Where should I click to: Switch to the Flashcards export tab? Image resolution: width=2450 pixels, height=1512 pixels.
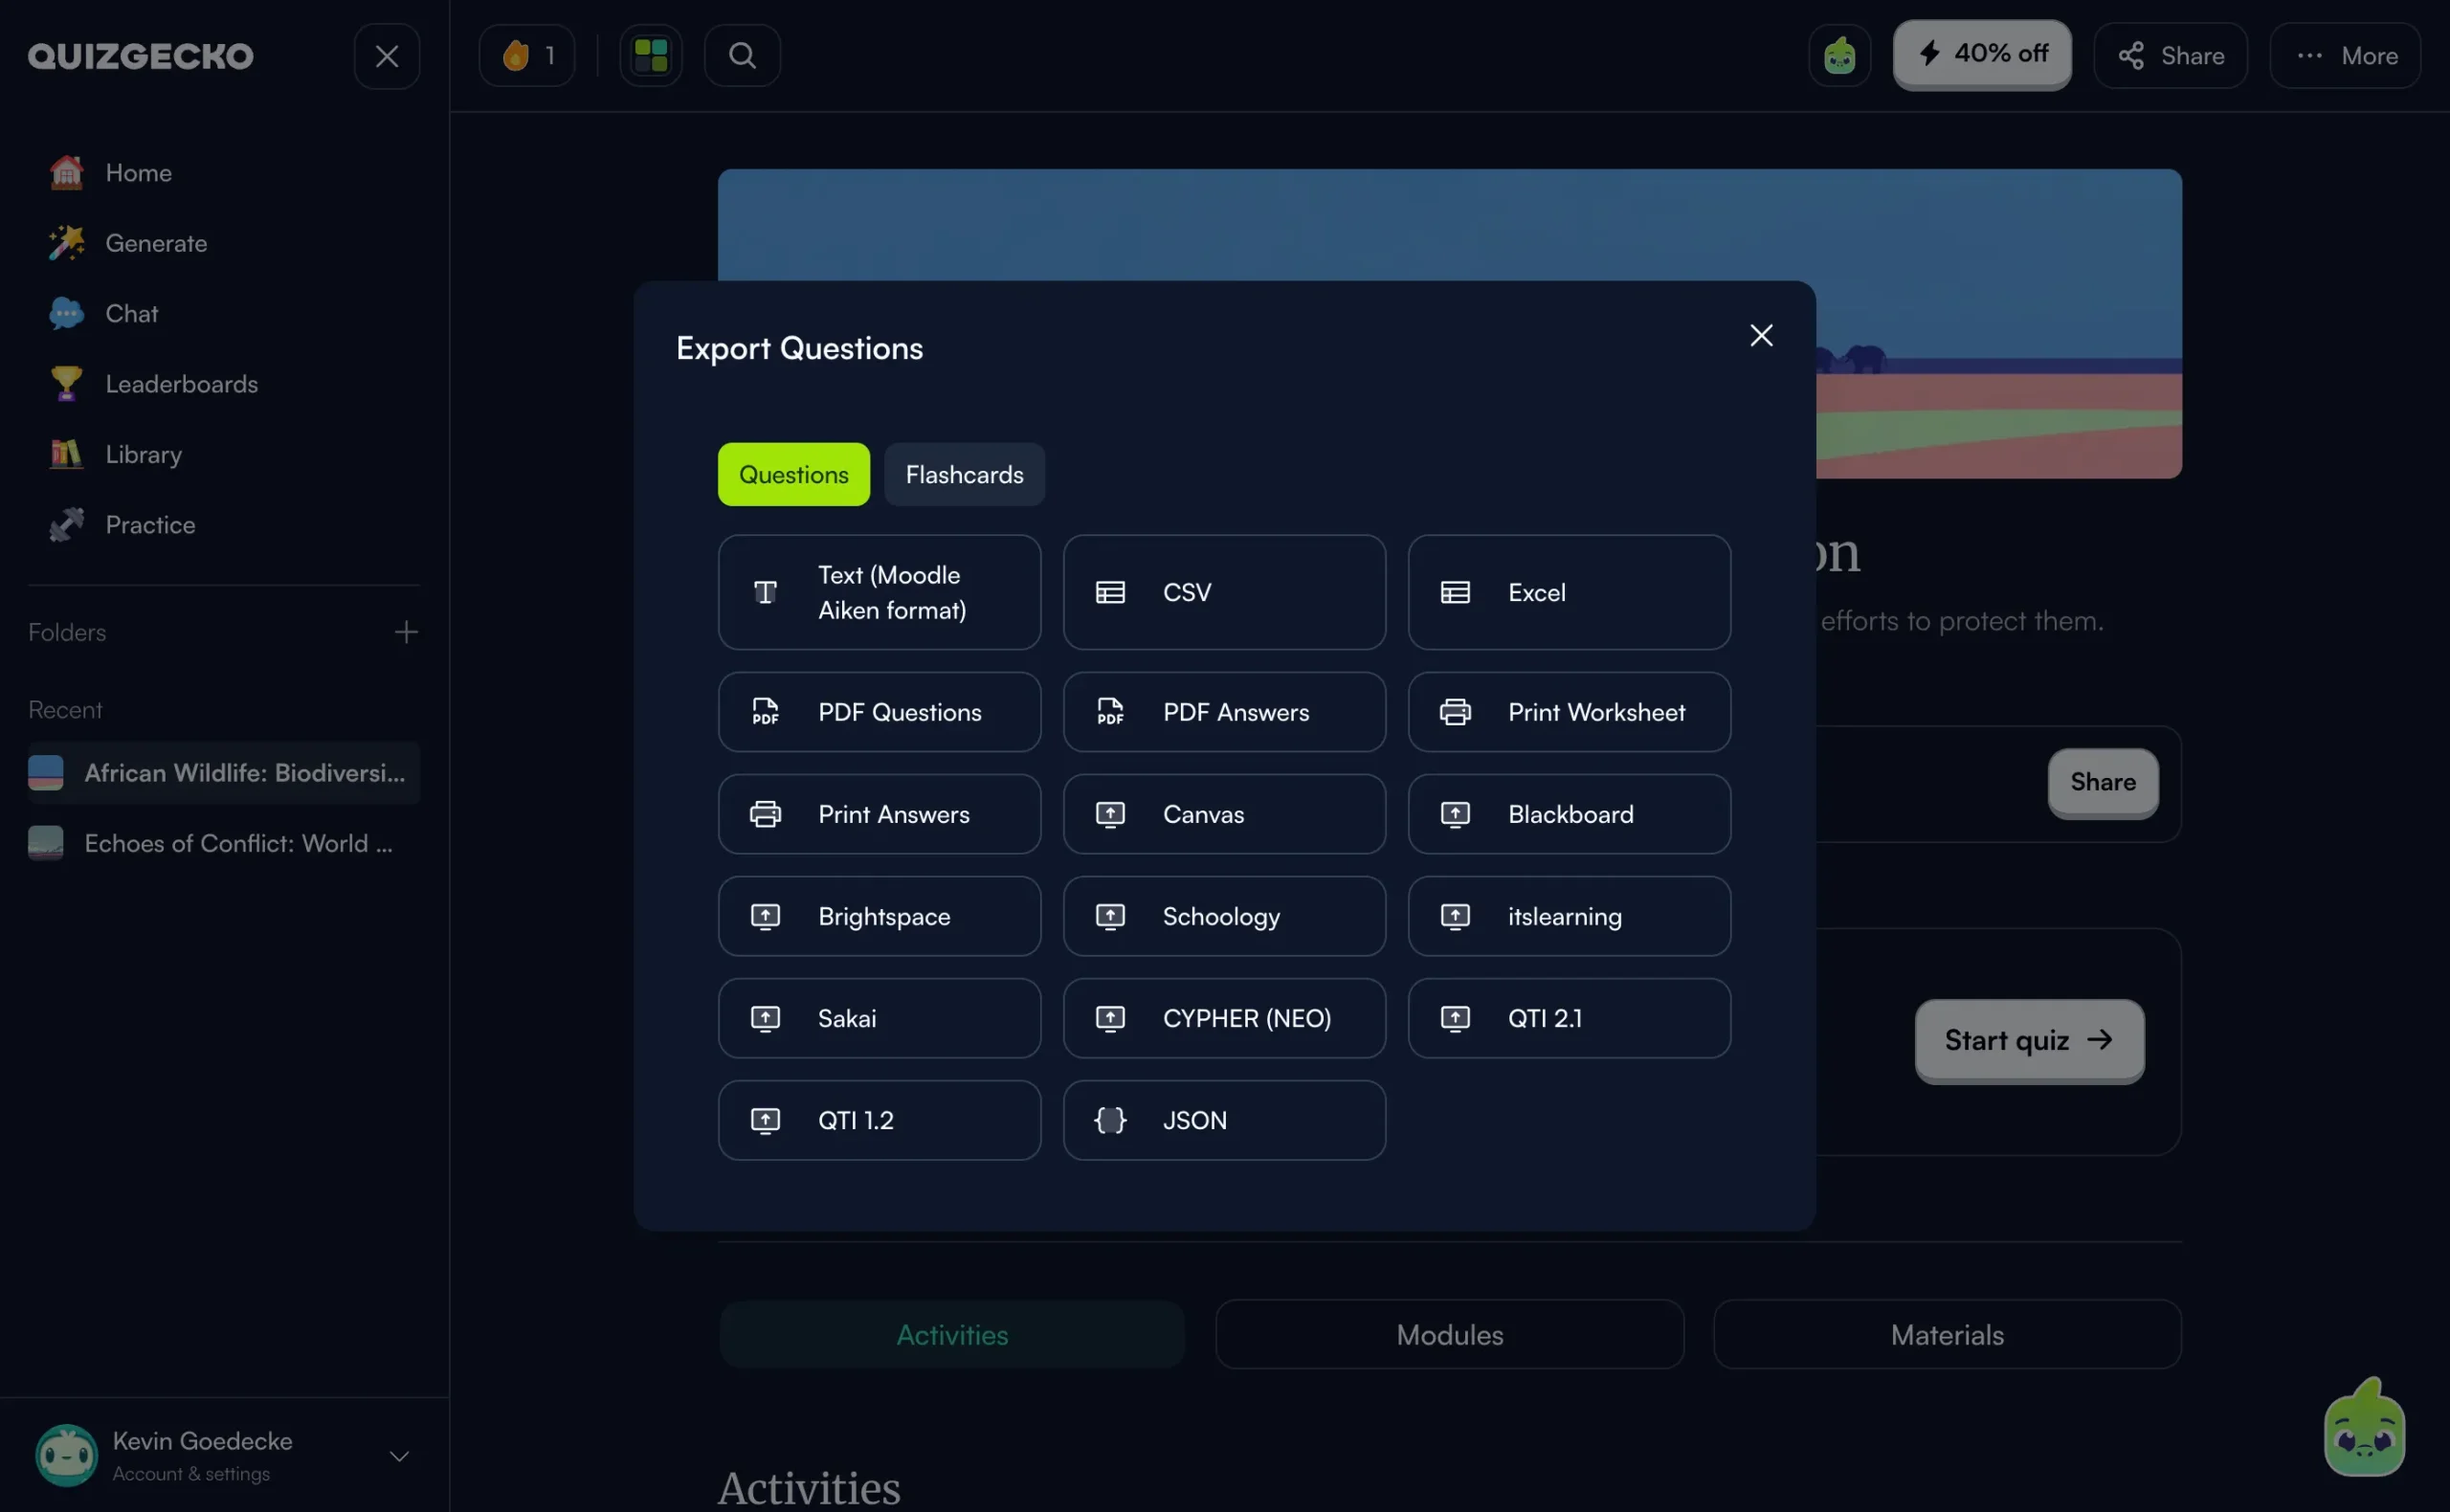coord(964,474)
